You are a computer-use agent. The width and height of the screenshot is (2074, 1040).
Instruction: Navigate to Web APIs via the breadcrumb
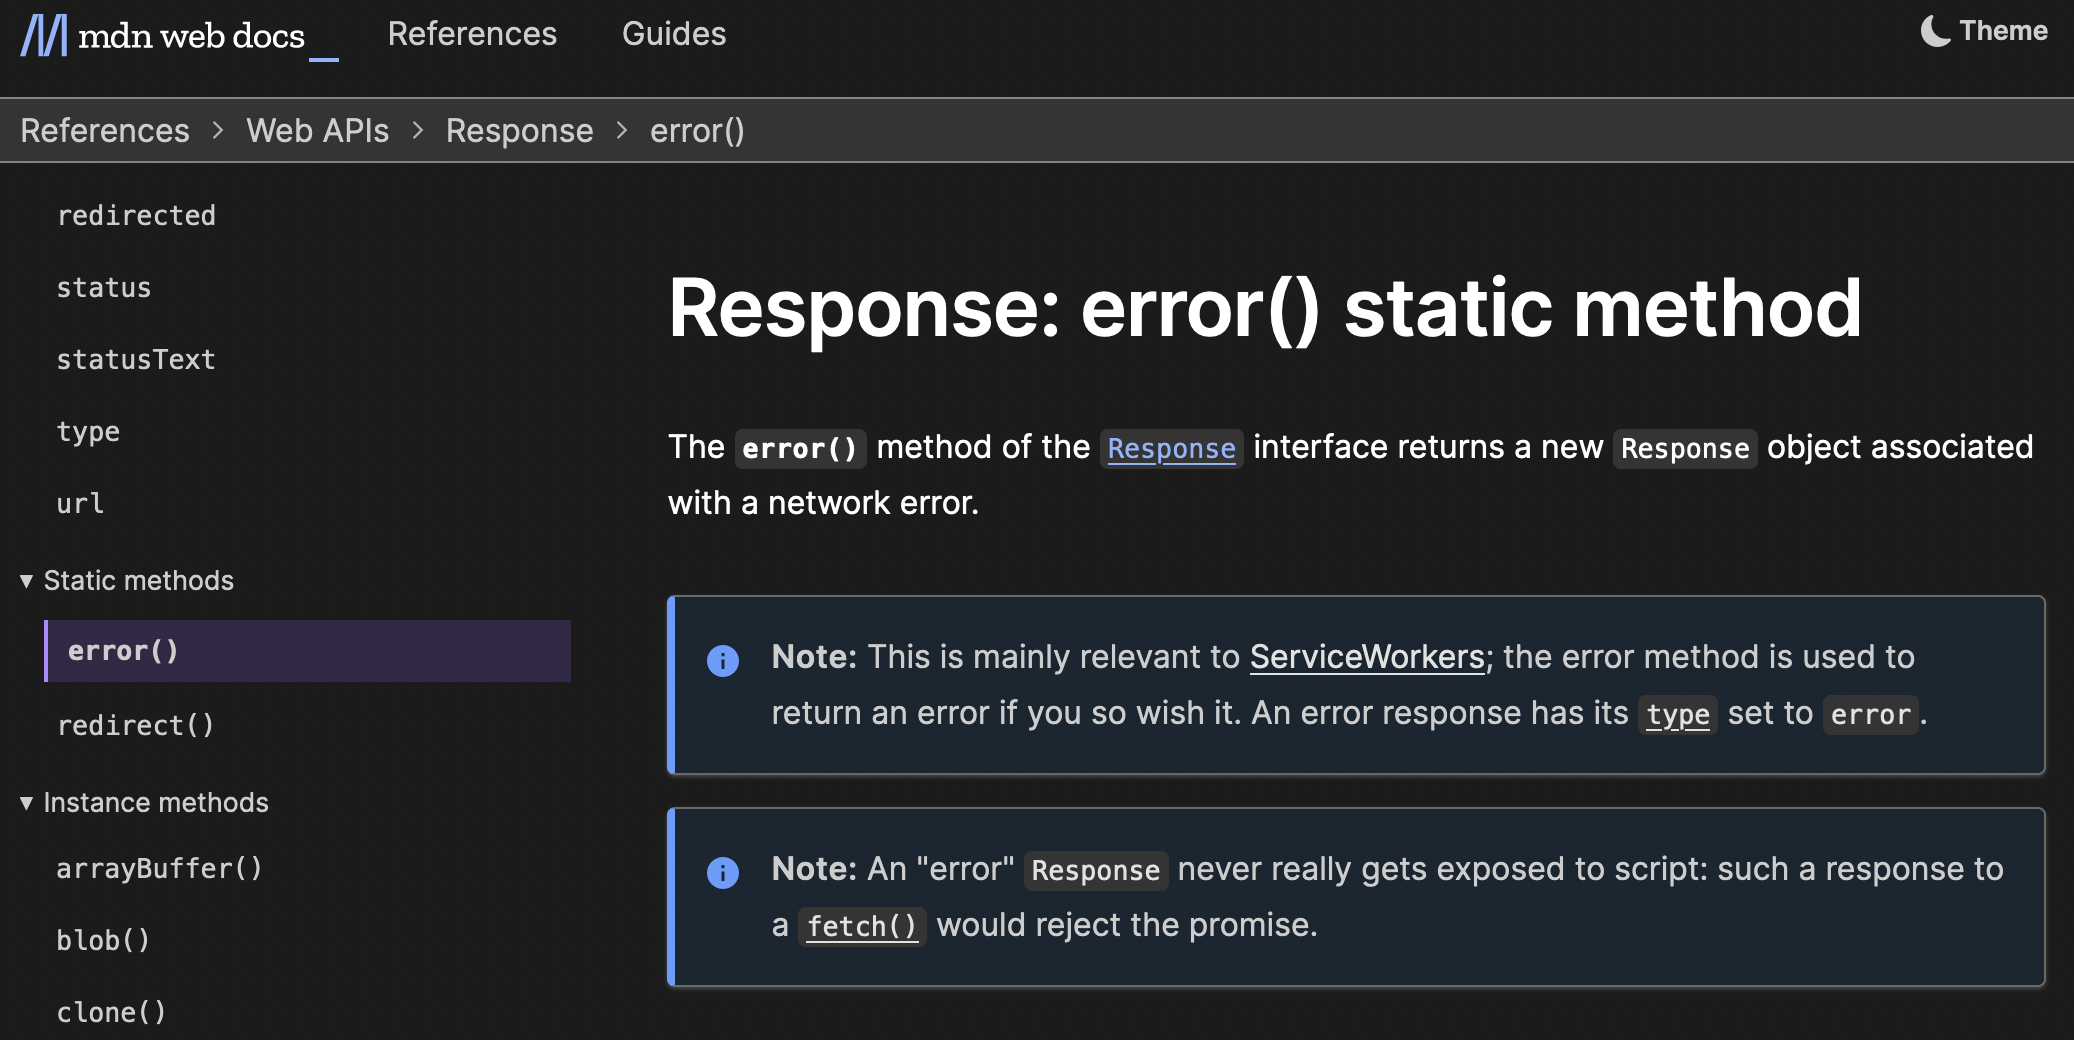coord(317,130)
